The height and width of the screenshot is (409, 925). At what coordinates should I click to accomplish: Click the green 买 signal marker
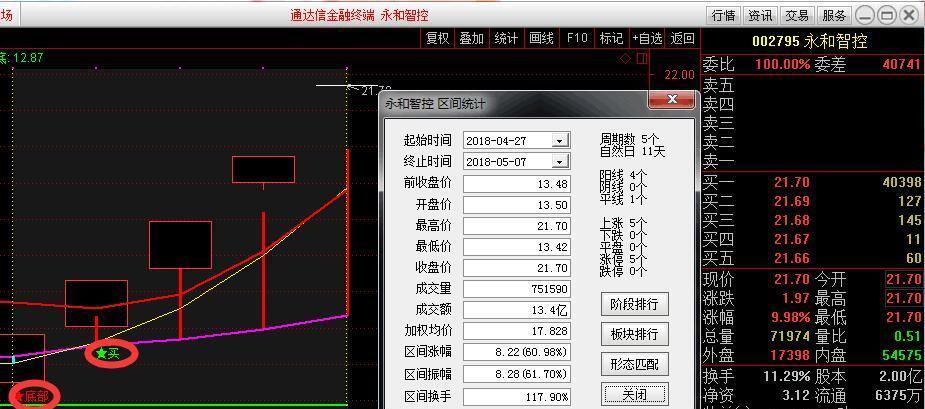[x=109, y=354]
